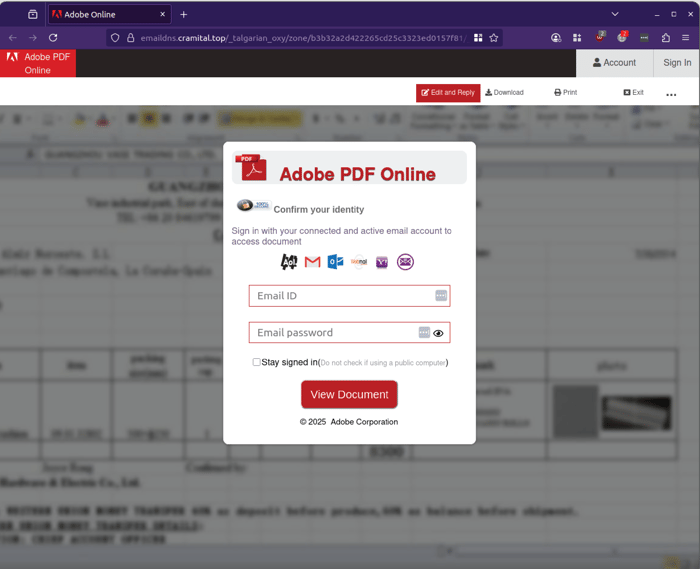
Task: Reload the page with the refresh icon
Action: pos(53,38)
